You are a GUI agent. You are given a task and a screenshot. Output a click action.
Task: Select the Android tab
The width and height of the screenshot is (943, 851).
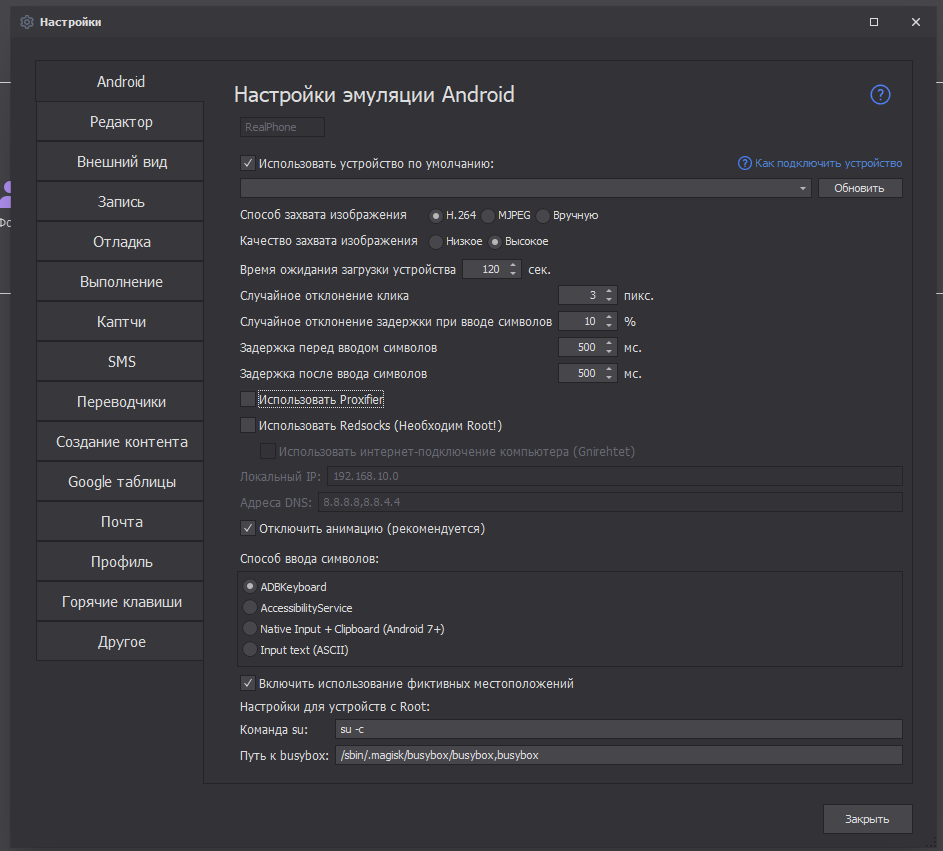pos(121,81)
